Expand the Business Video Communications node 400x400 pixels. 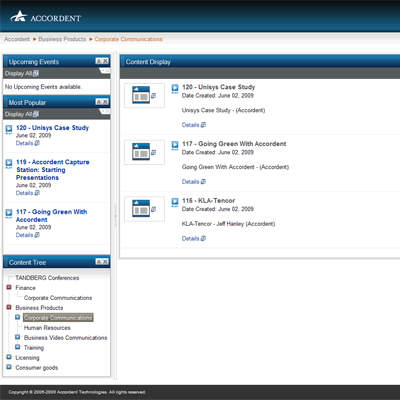[18, 337]
